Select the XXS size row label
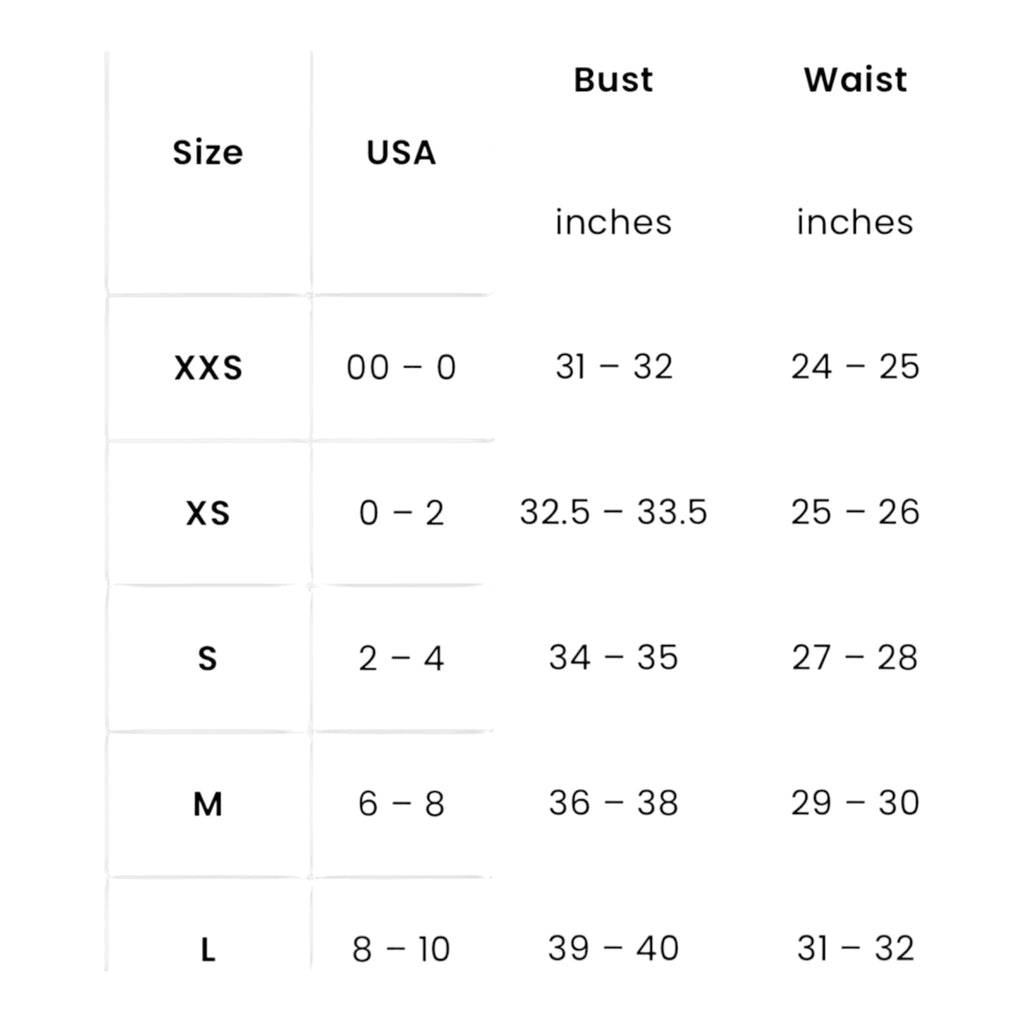Screen dimensions: 1024x1024 (x=208, y=368)
